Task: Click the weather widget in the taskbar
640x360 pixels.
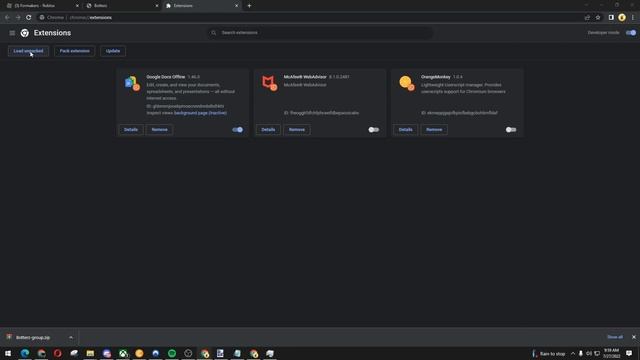Action: [x=549, y=353]
